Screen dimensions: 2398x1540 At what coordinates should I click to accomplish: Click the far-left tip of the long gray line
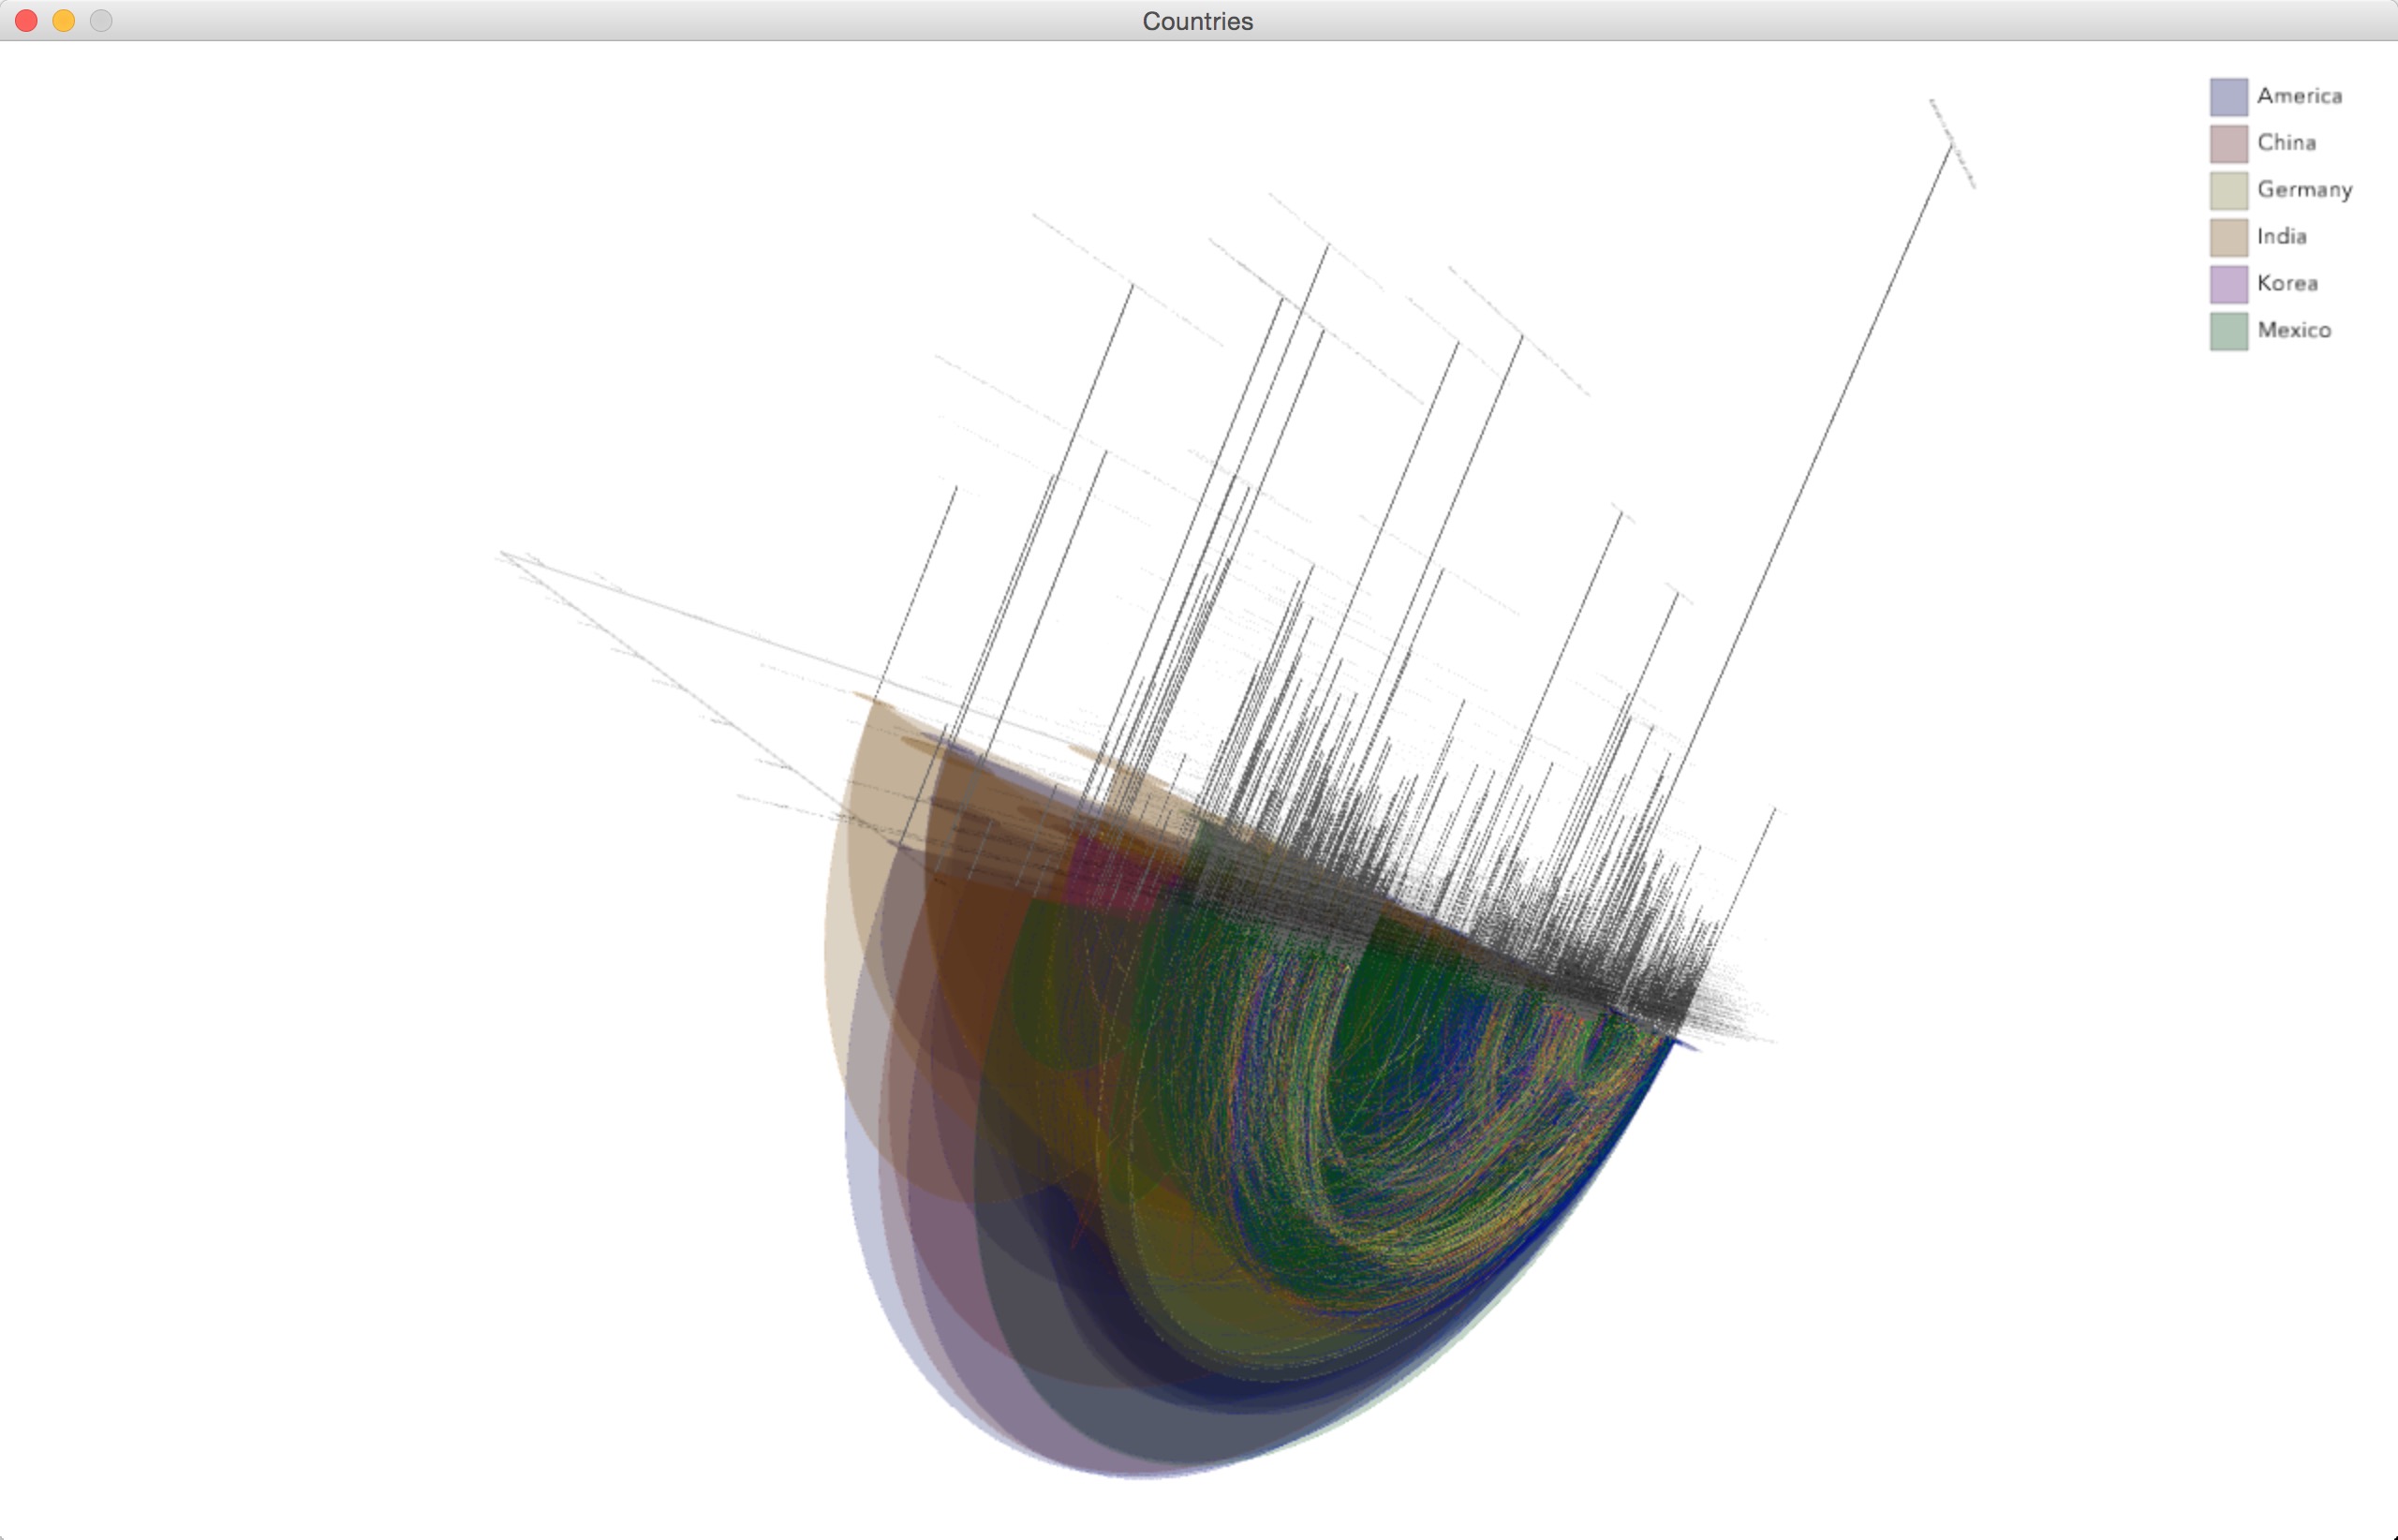pos(503,553)
